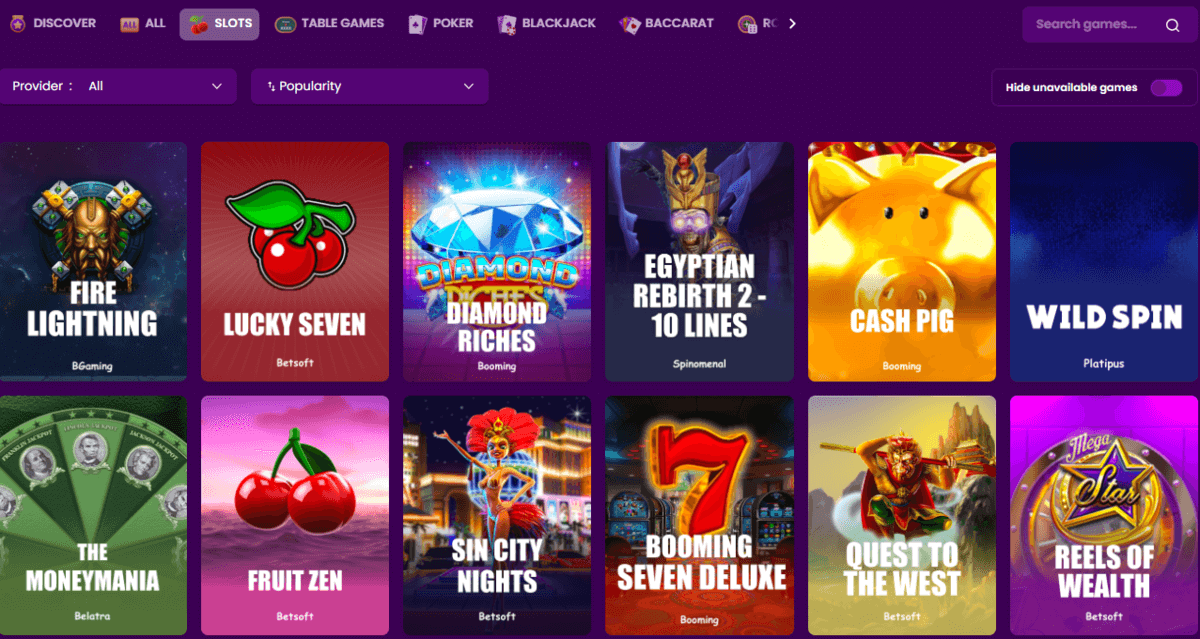Open the Wild Spin game
The height and width of the screenshot is (639, 1200).
[1103, 260]
